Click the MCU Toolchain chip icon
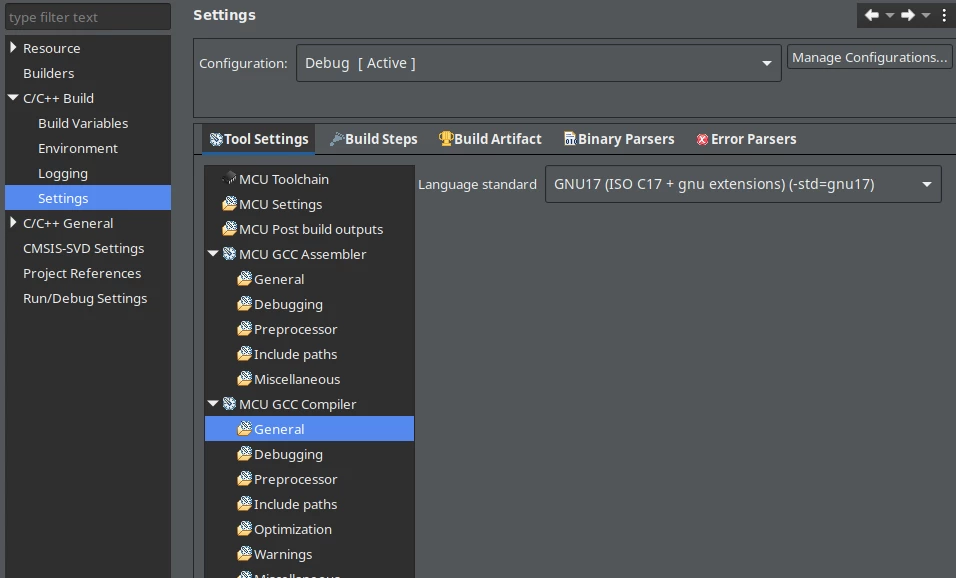 point(229,179)
